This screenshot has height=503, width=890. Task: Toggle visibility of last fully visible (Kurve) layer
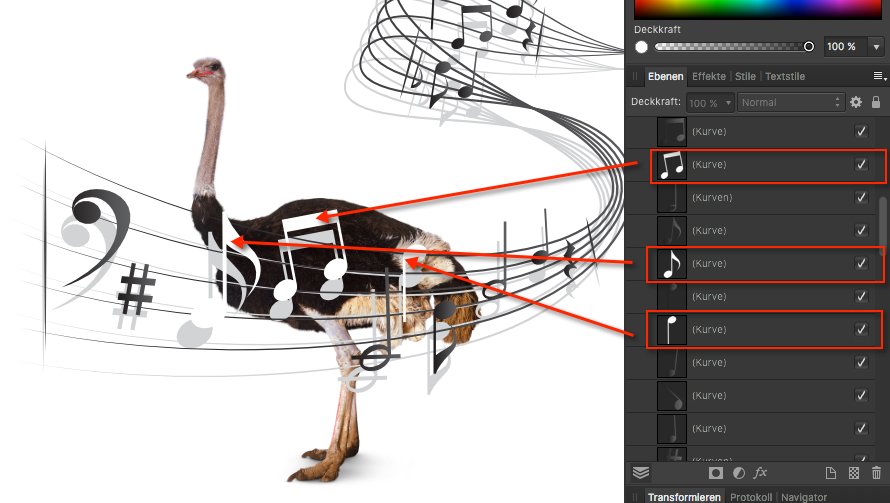click(862, 428)
